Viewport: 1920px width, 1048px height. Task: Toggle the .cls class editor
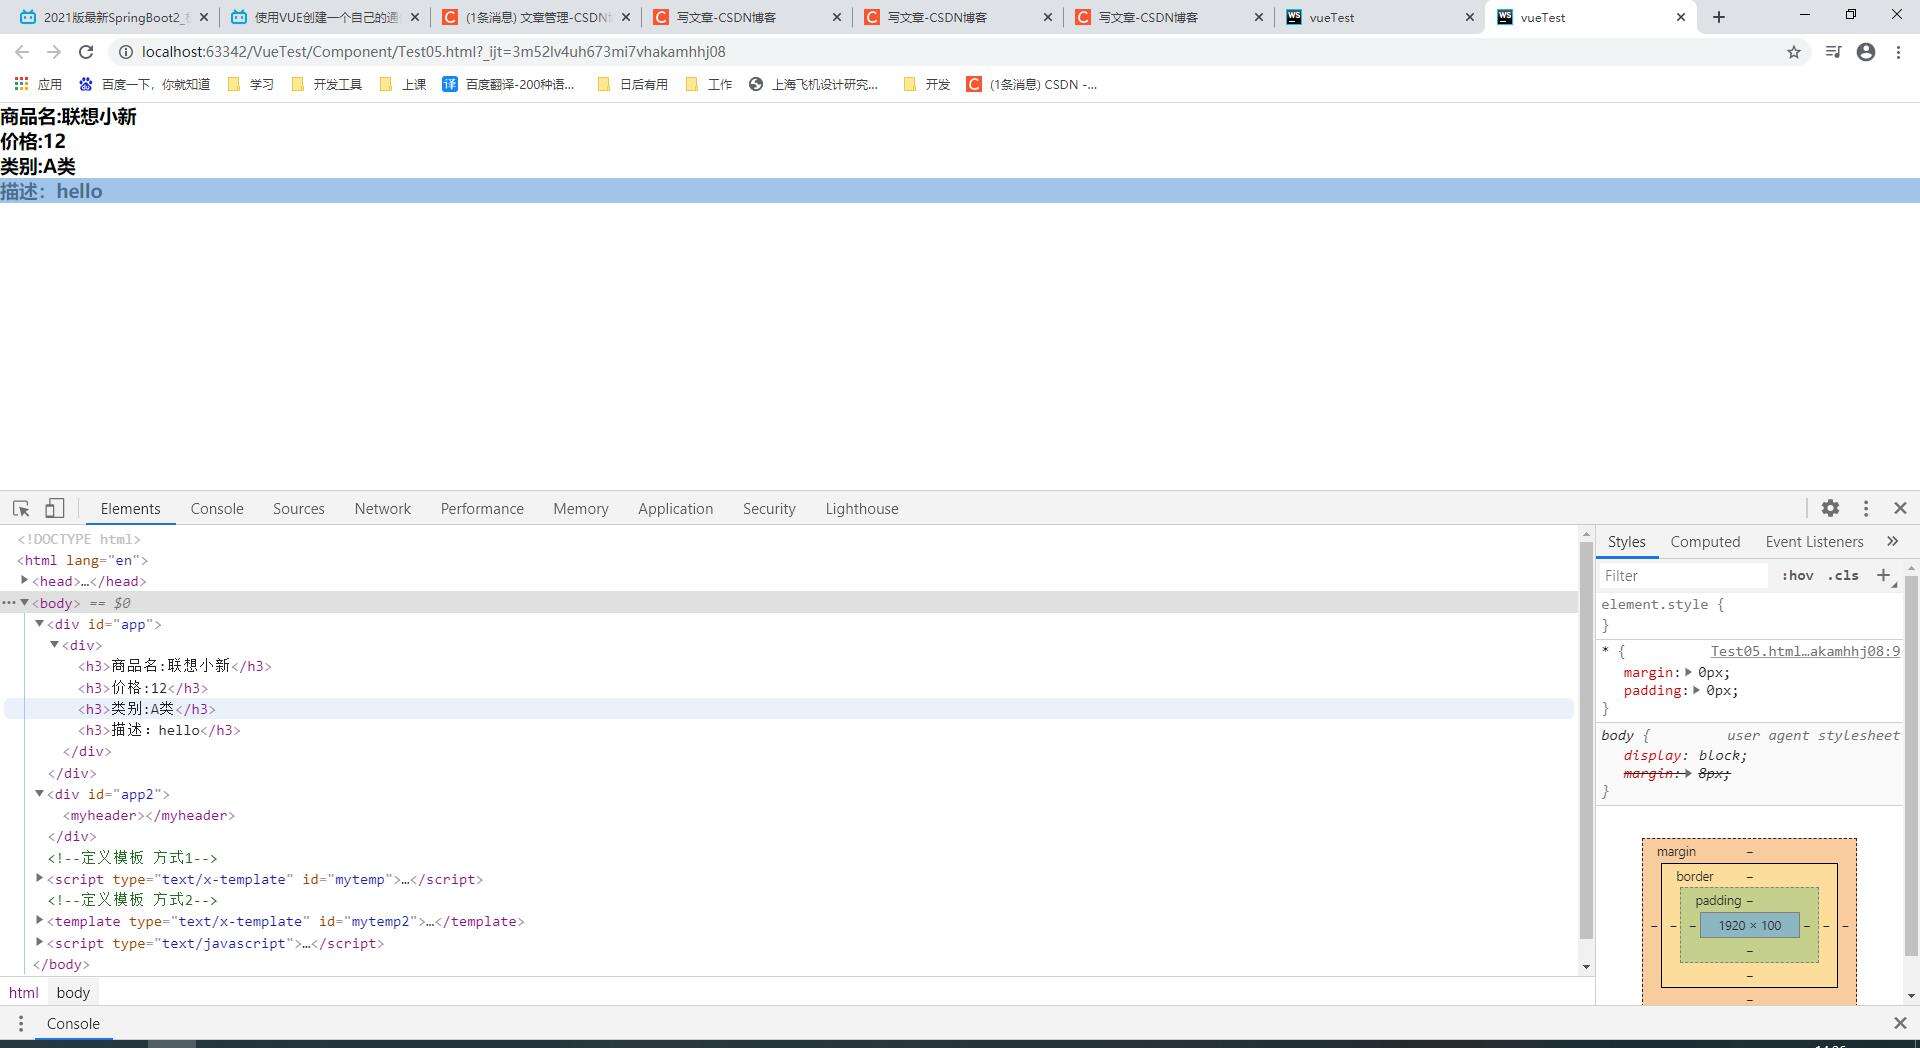pos(1843,575)
